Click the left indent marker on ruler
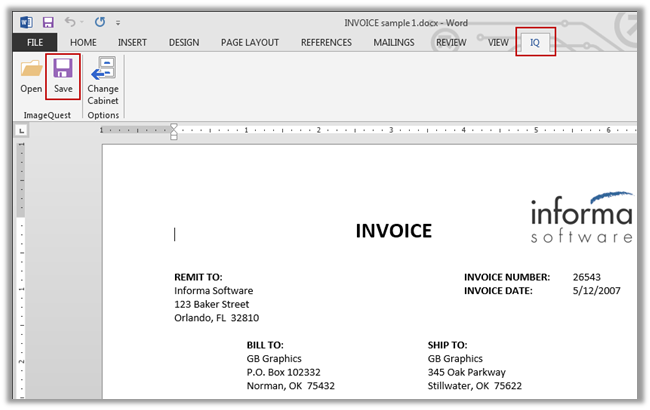 coord(174,136)
